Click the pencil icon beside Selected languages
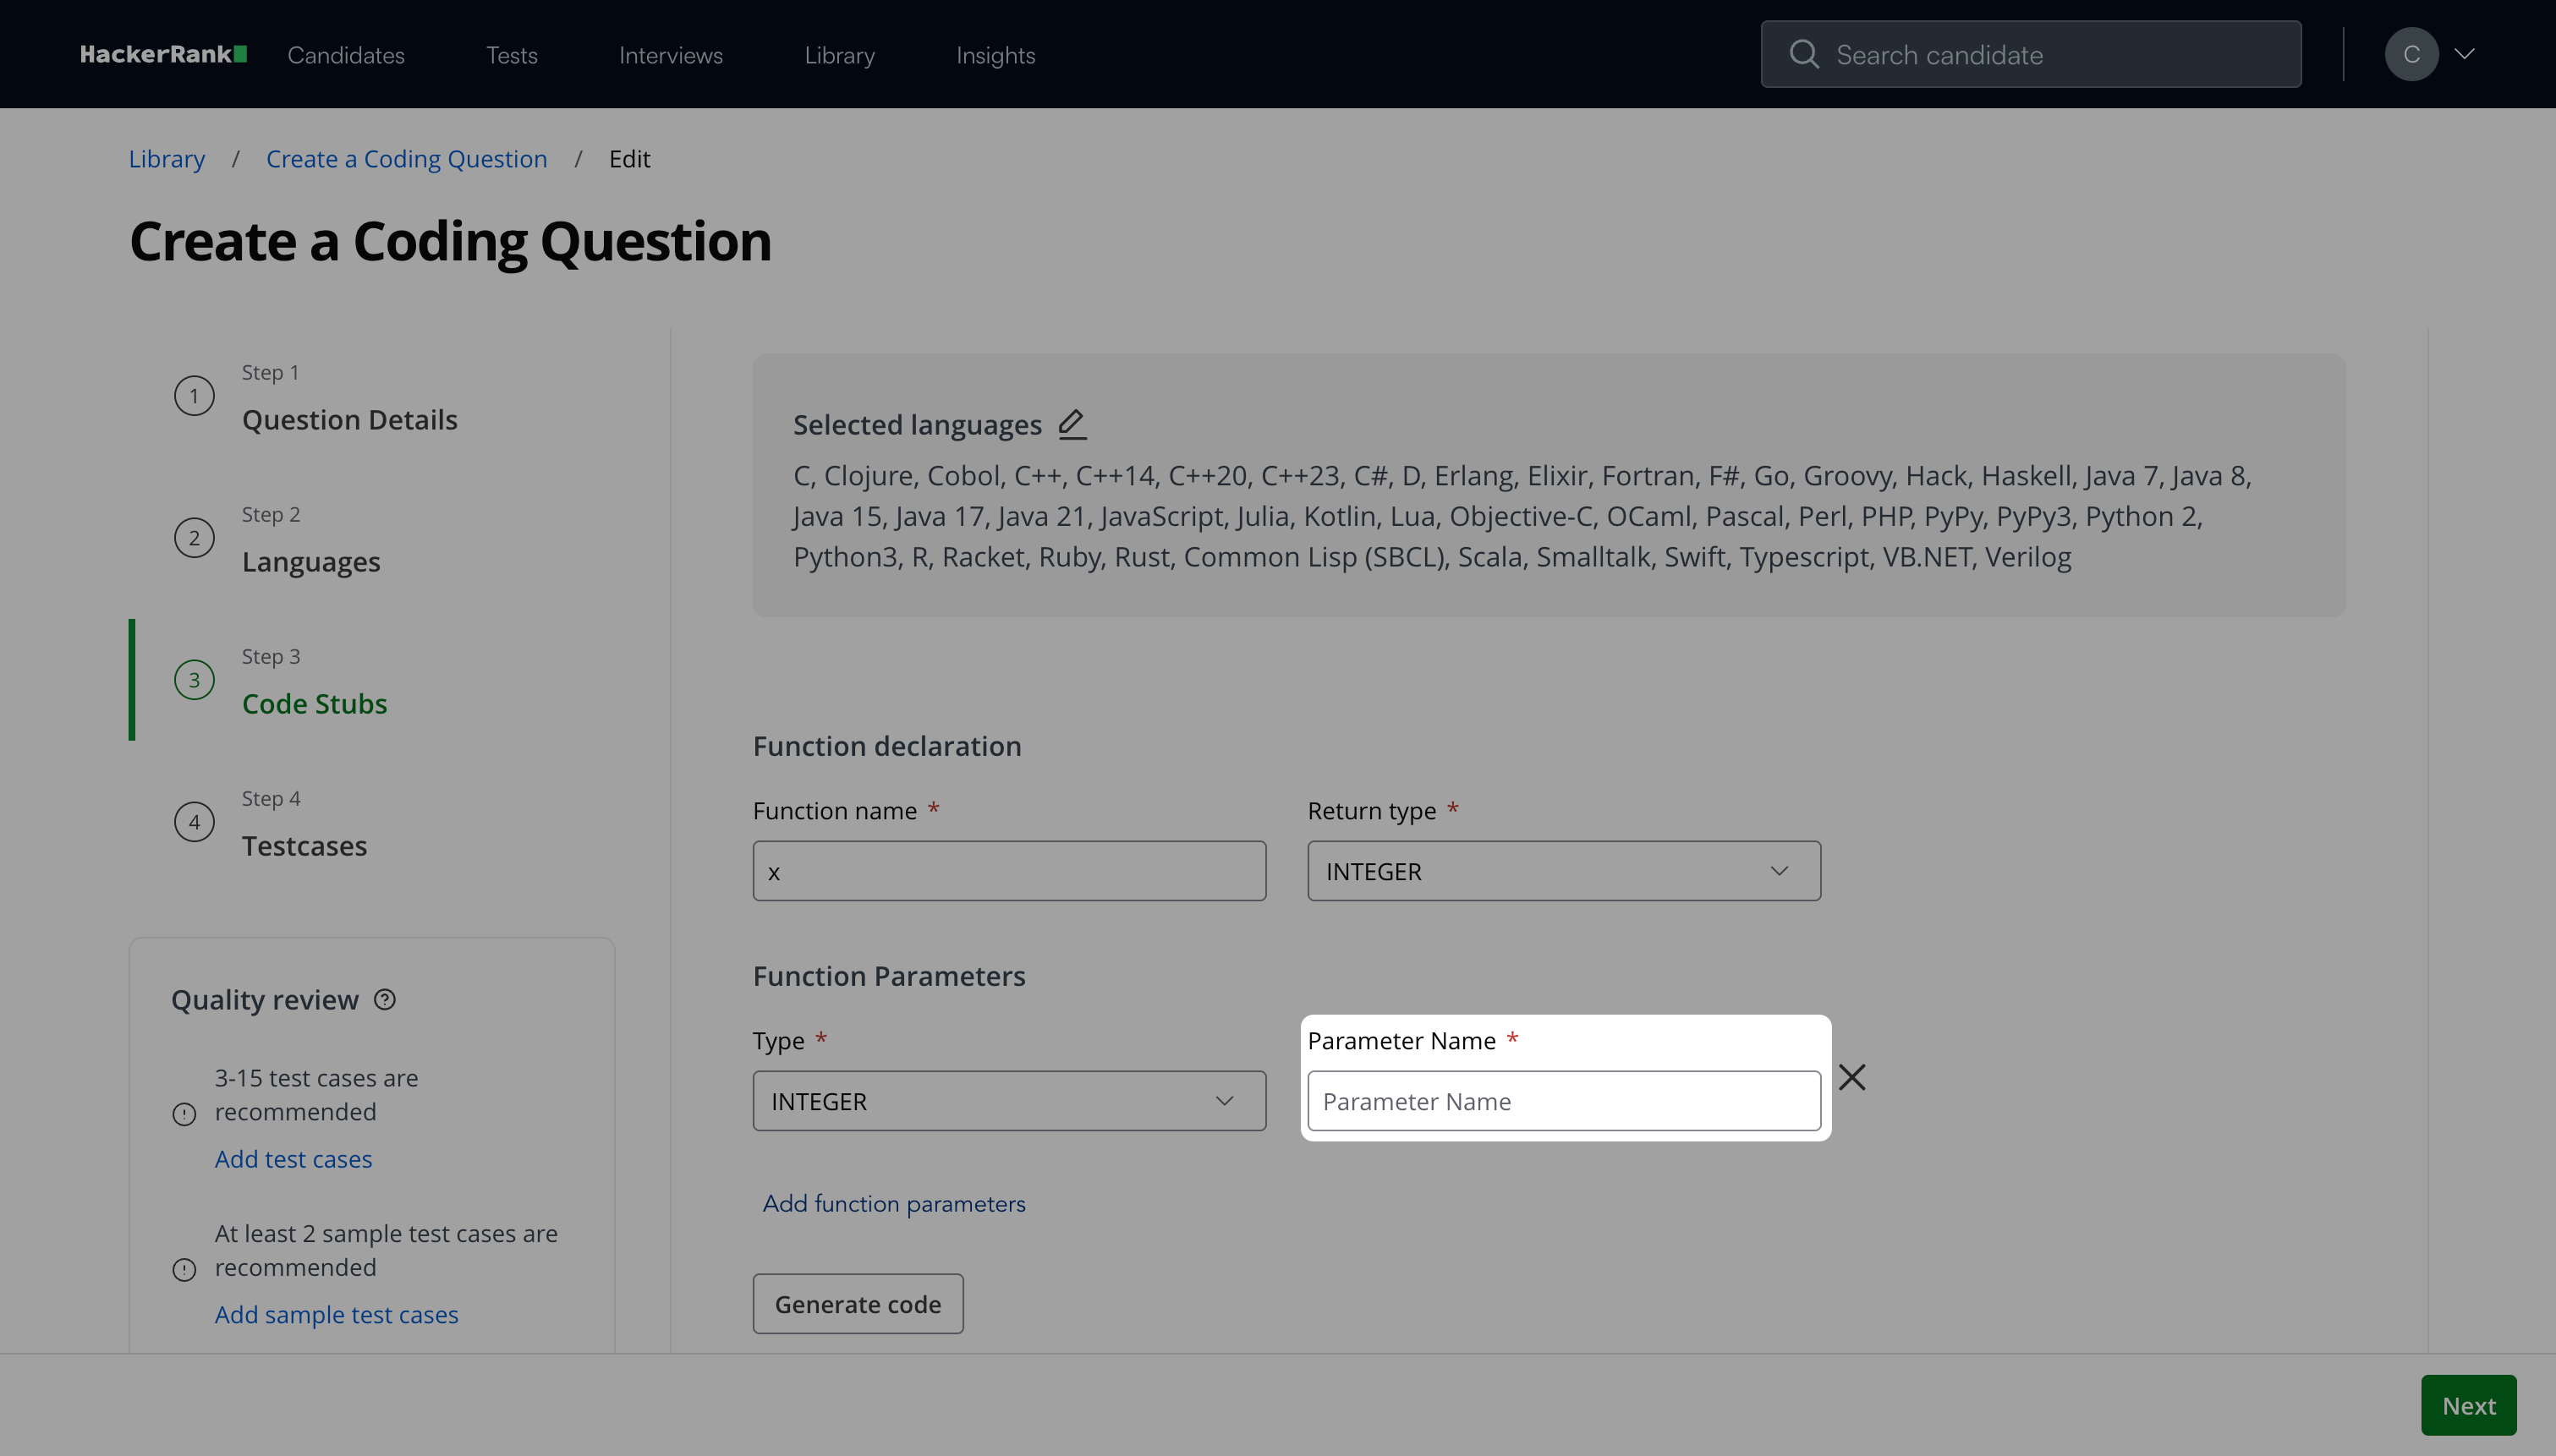 click(x=1072, y=424)
